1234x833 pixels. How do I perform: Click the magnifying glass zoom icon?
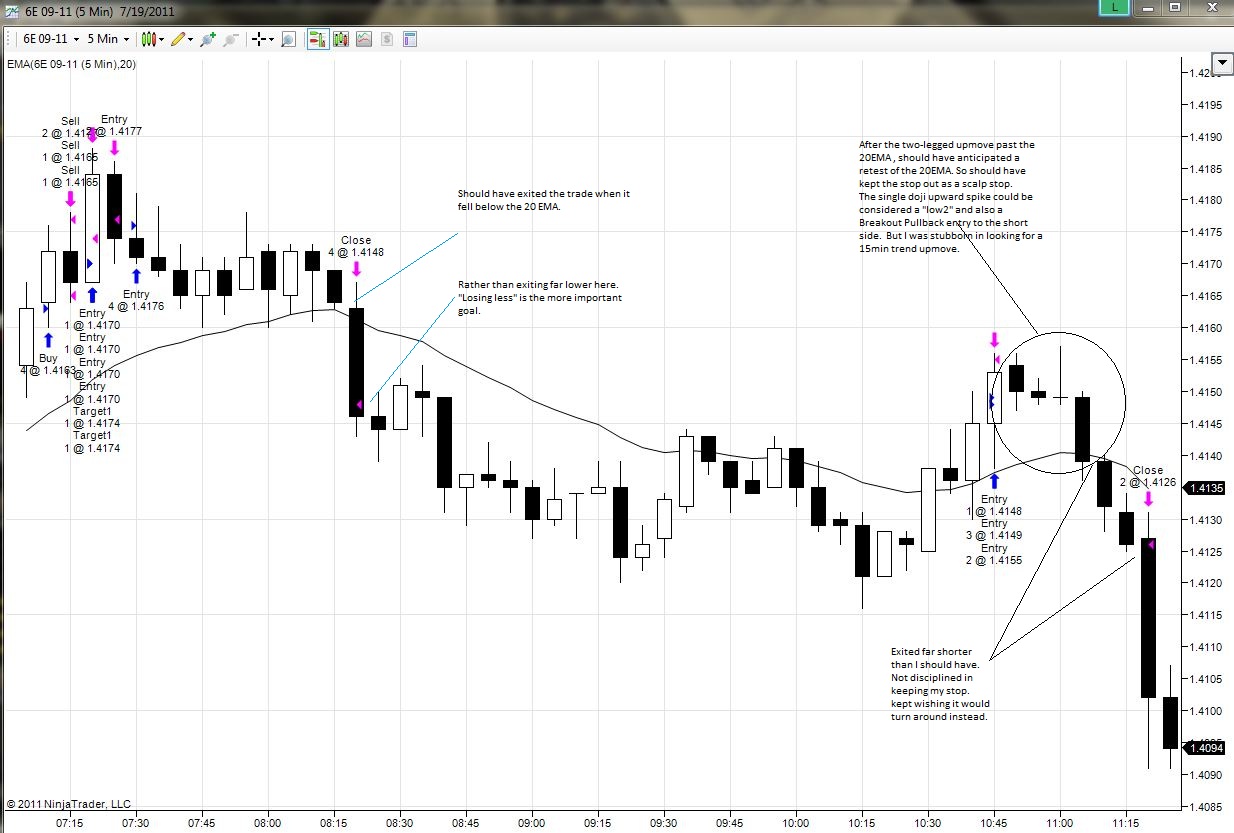point(288,39)
